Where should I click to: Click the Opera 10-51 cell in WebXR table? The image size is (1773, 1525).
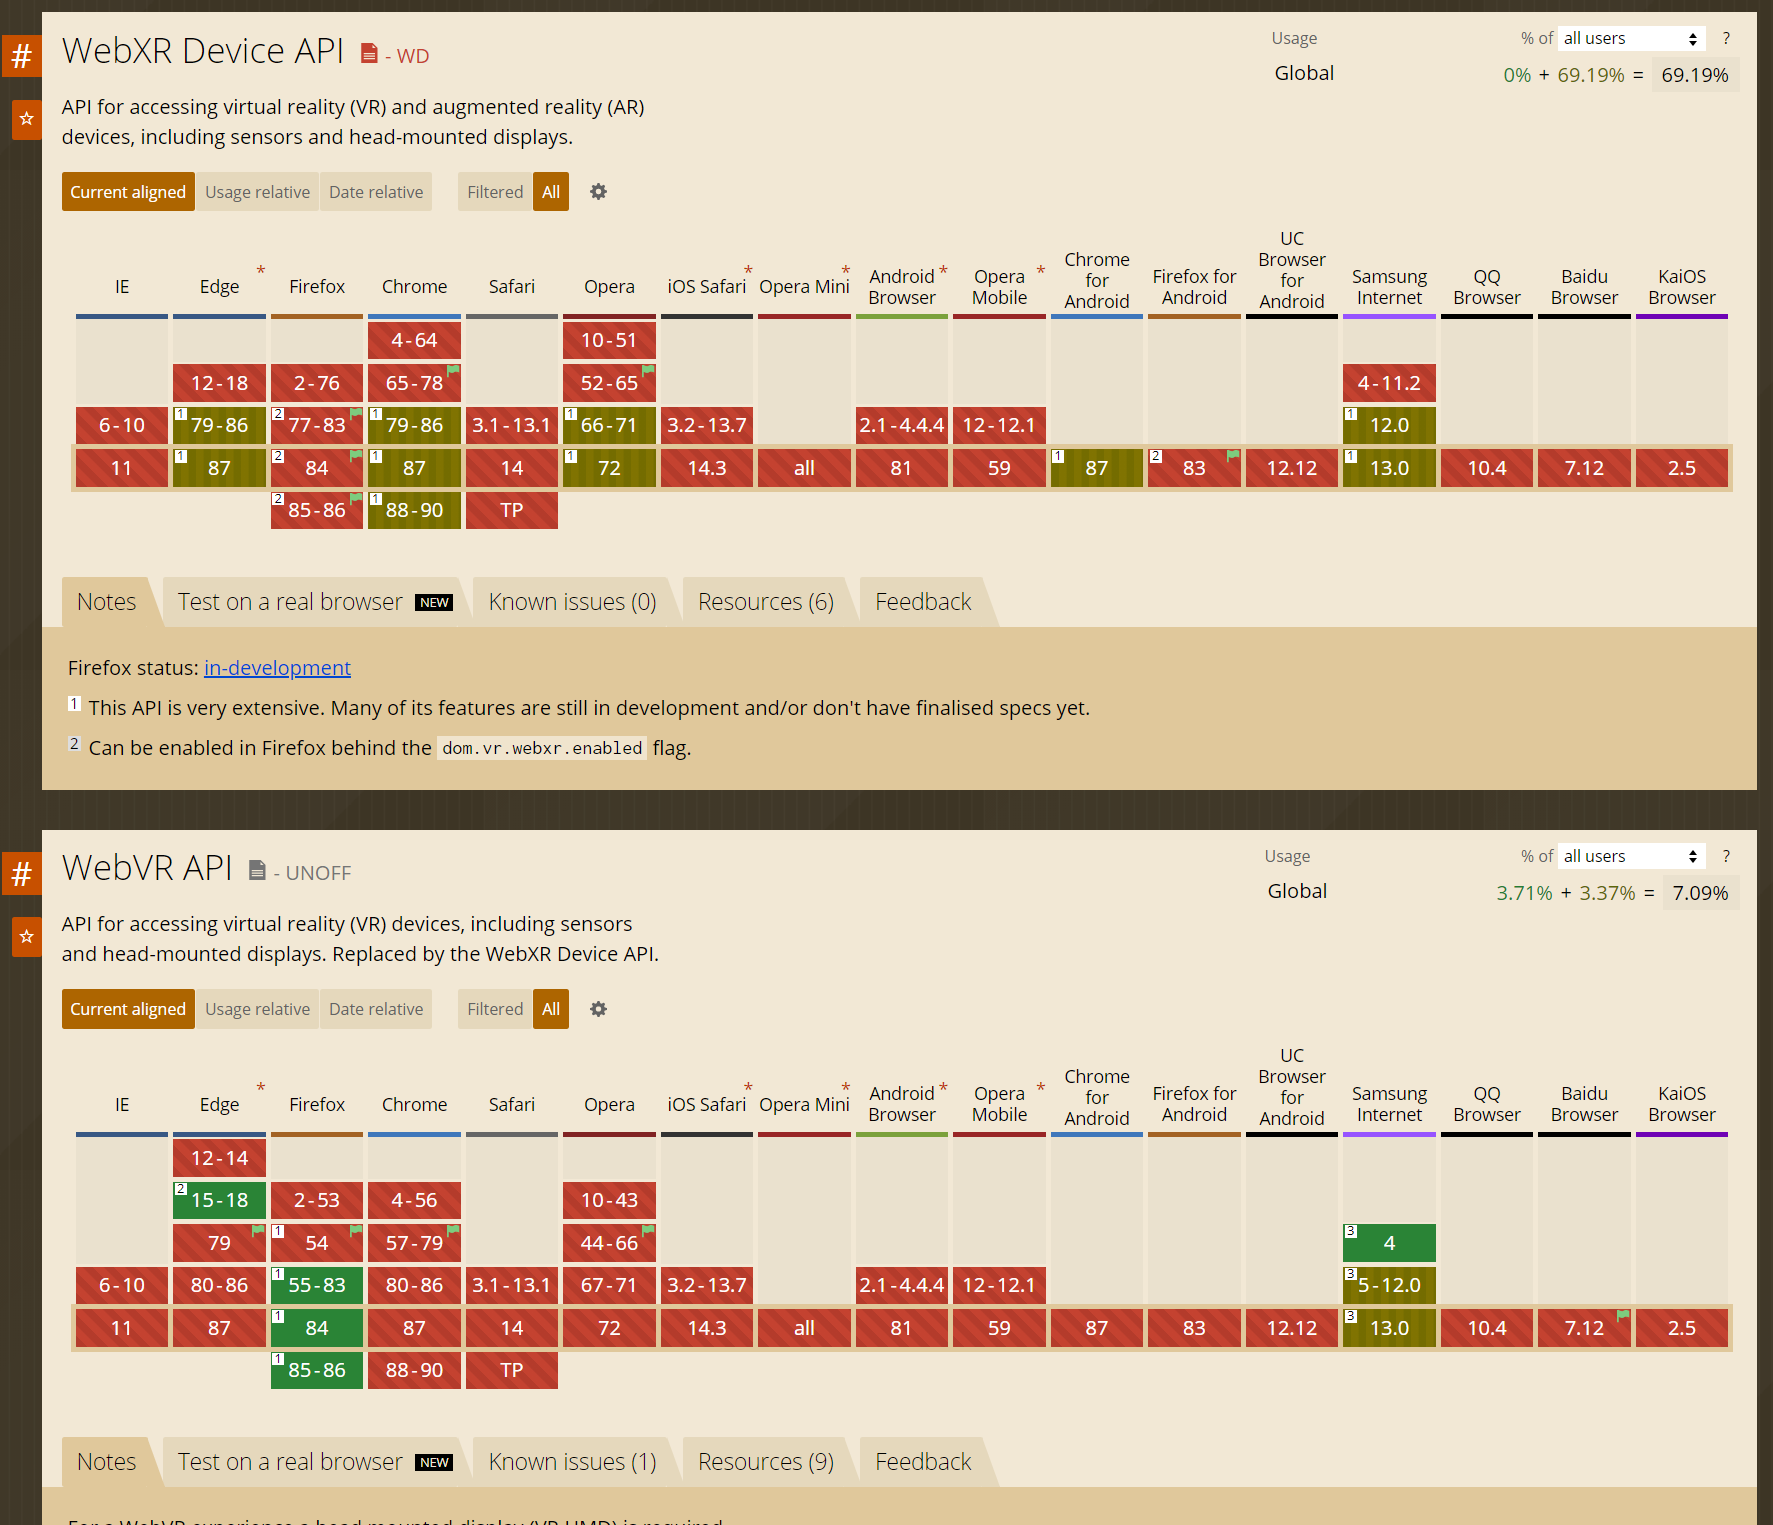(x=609, y=341)
